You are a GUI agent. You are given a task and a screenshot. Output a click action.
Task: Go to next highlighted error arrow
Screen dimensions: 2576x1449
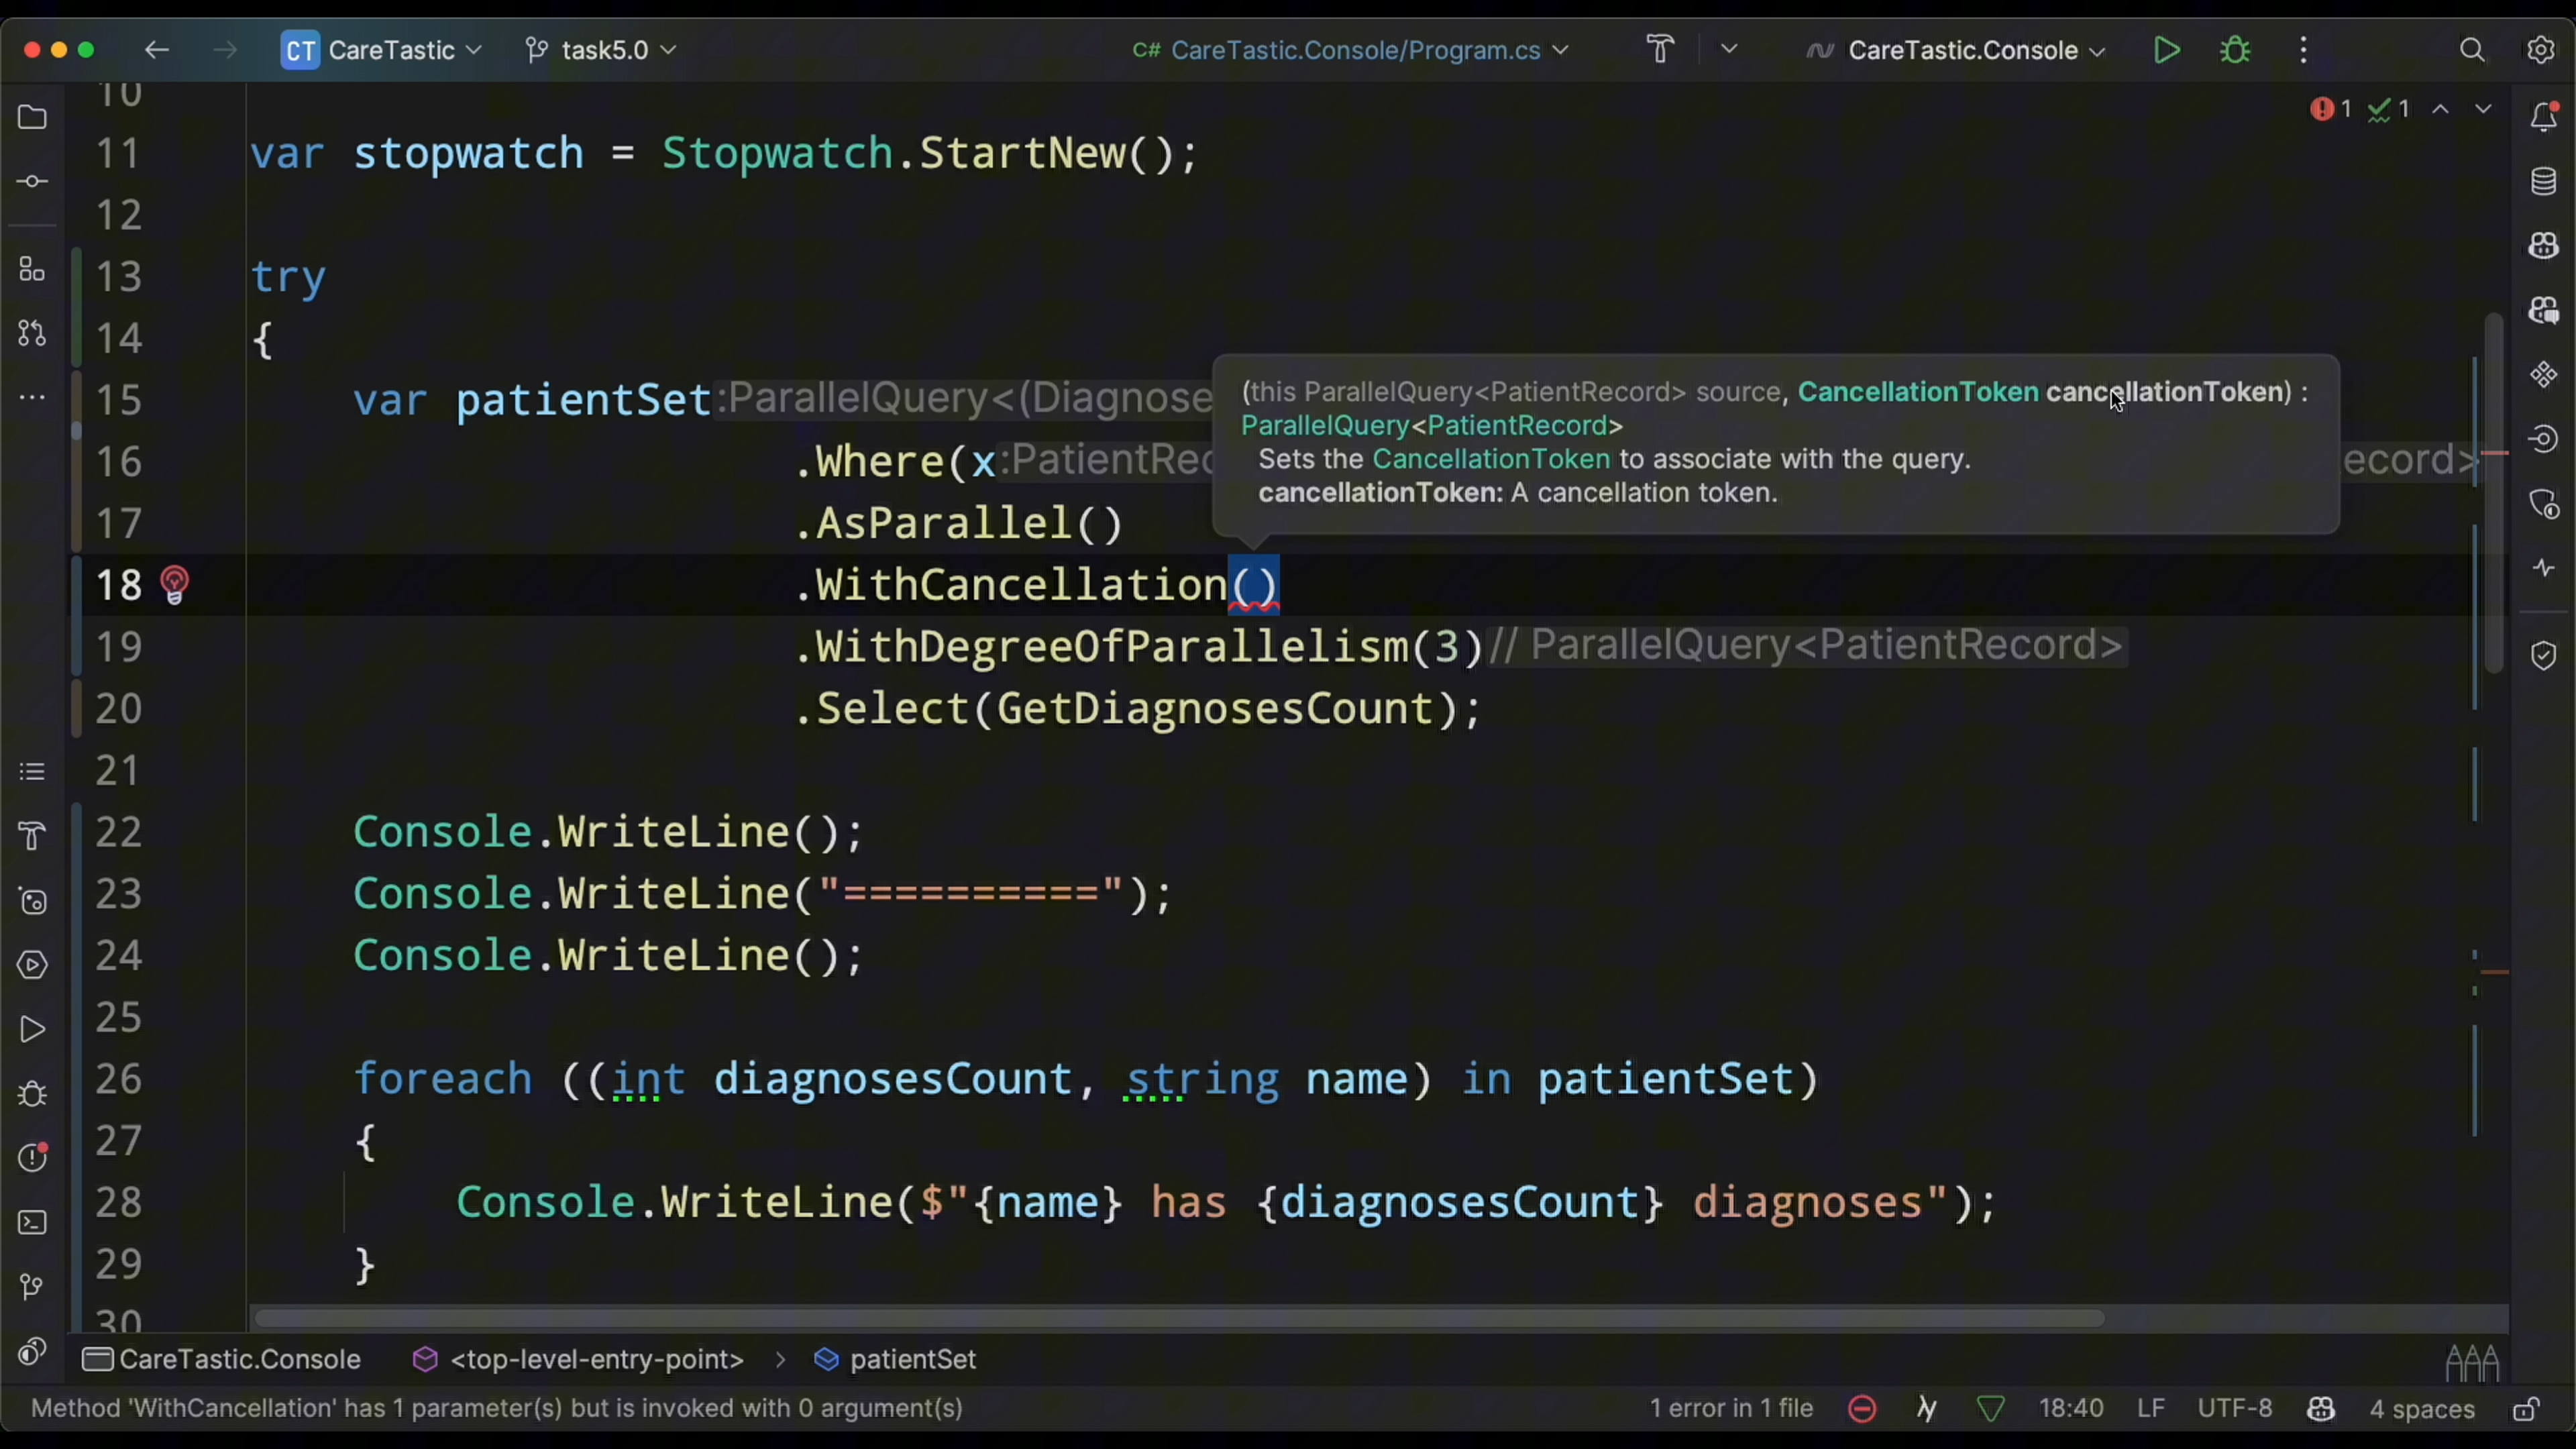(2483, 109)
